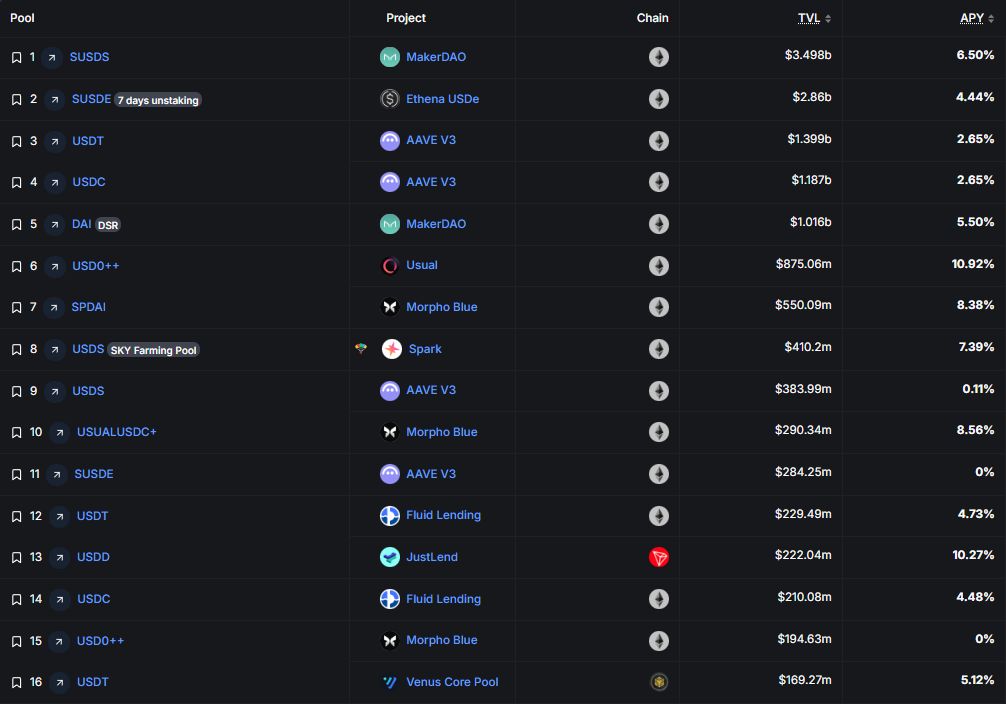Click the Spark project logo icon

pyautogui.click(x=392, y=349)
